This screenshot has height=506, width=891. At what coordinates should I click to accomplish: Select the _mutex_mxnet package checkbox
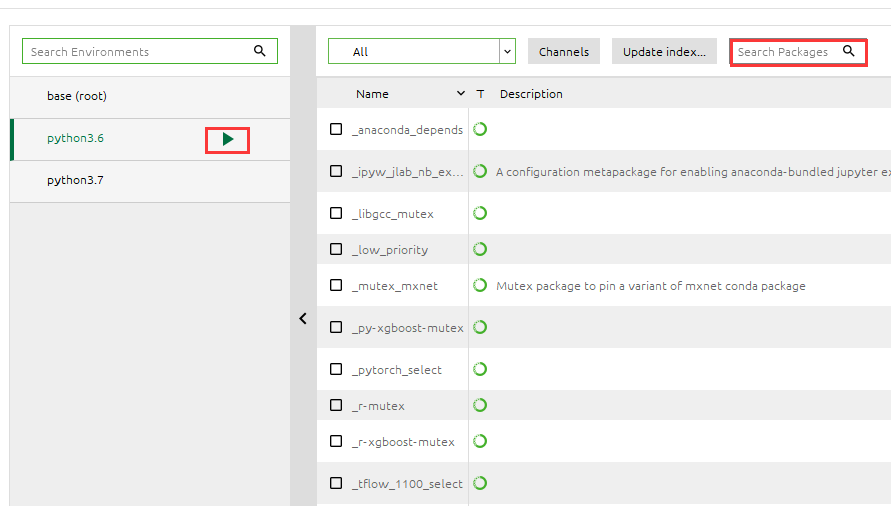coord(336,285)
